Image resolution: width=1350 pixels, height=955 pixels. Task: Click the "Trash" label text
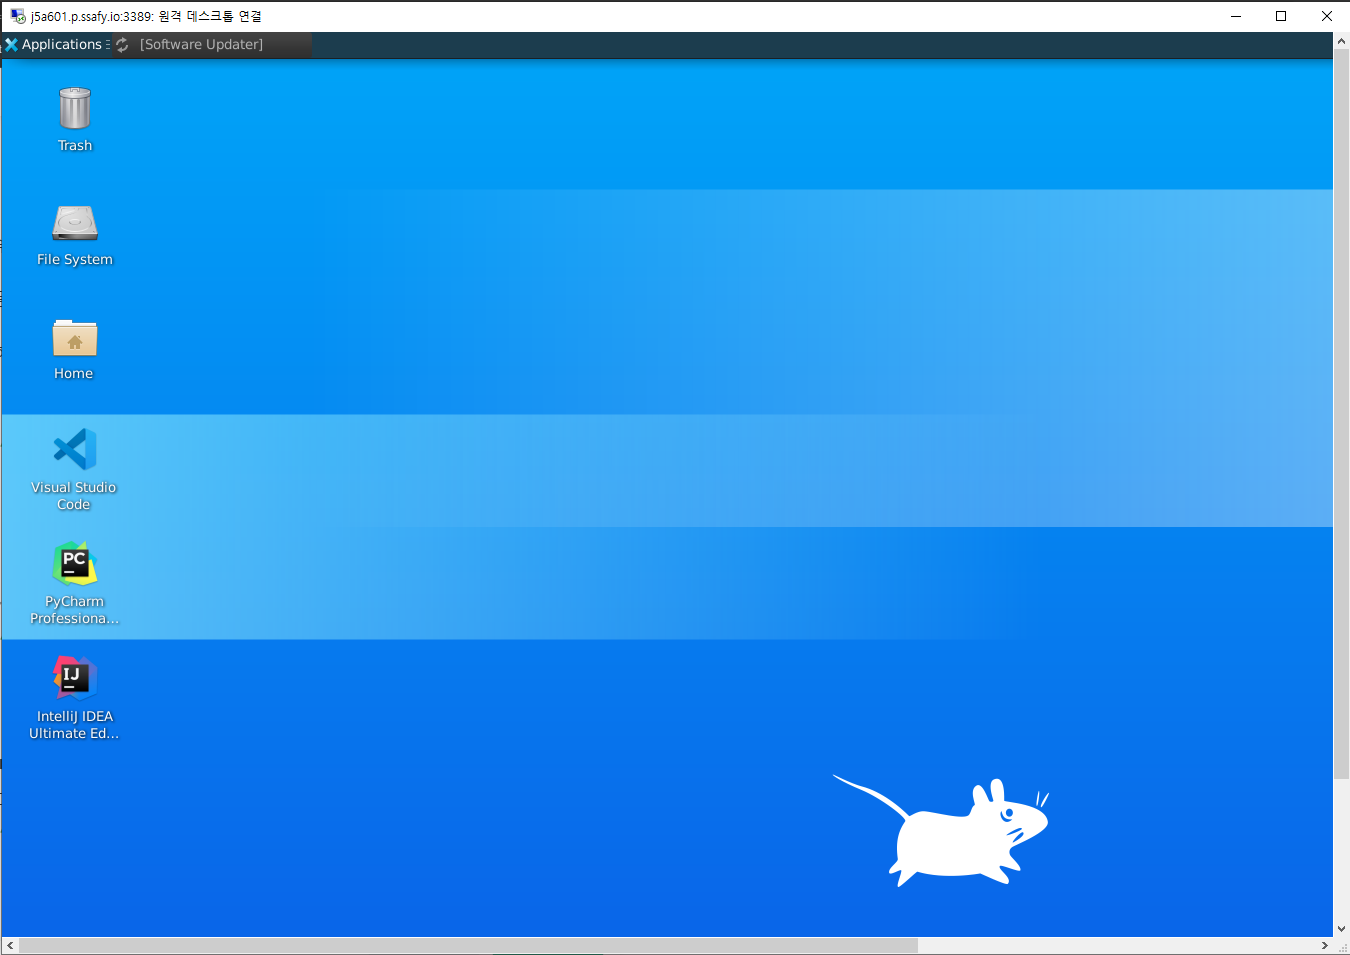coord(75,146)
